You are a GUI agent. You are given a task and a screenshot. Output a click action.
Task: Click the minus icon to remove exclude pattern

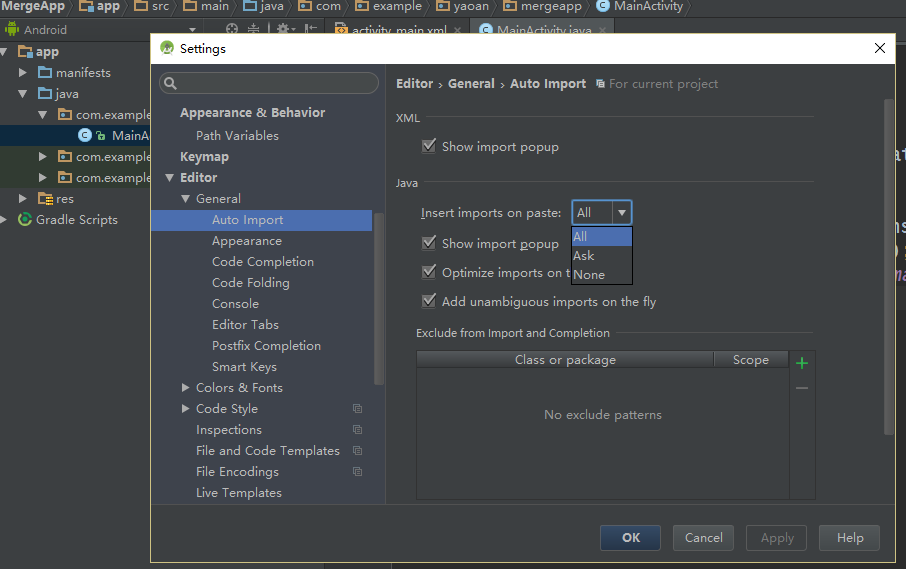(801, 388)
